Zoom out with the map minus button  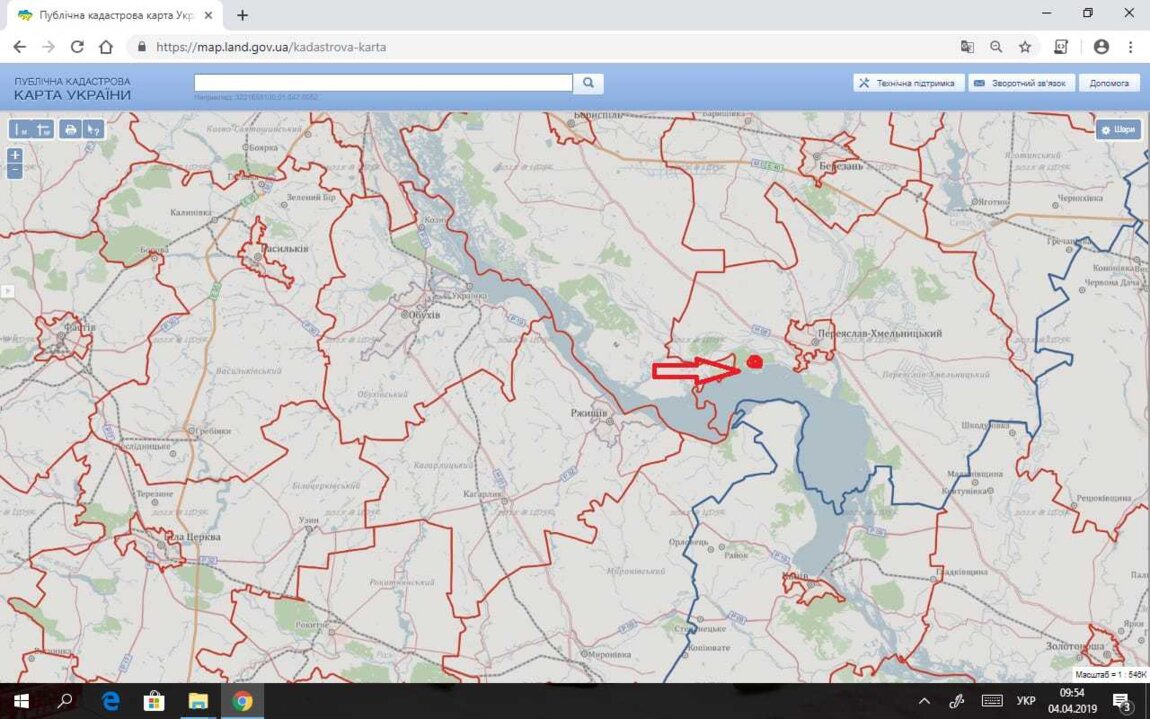click(x=15, y=171)
